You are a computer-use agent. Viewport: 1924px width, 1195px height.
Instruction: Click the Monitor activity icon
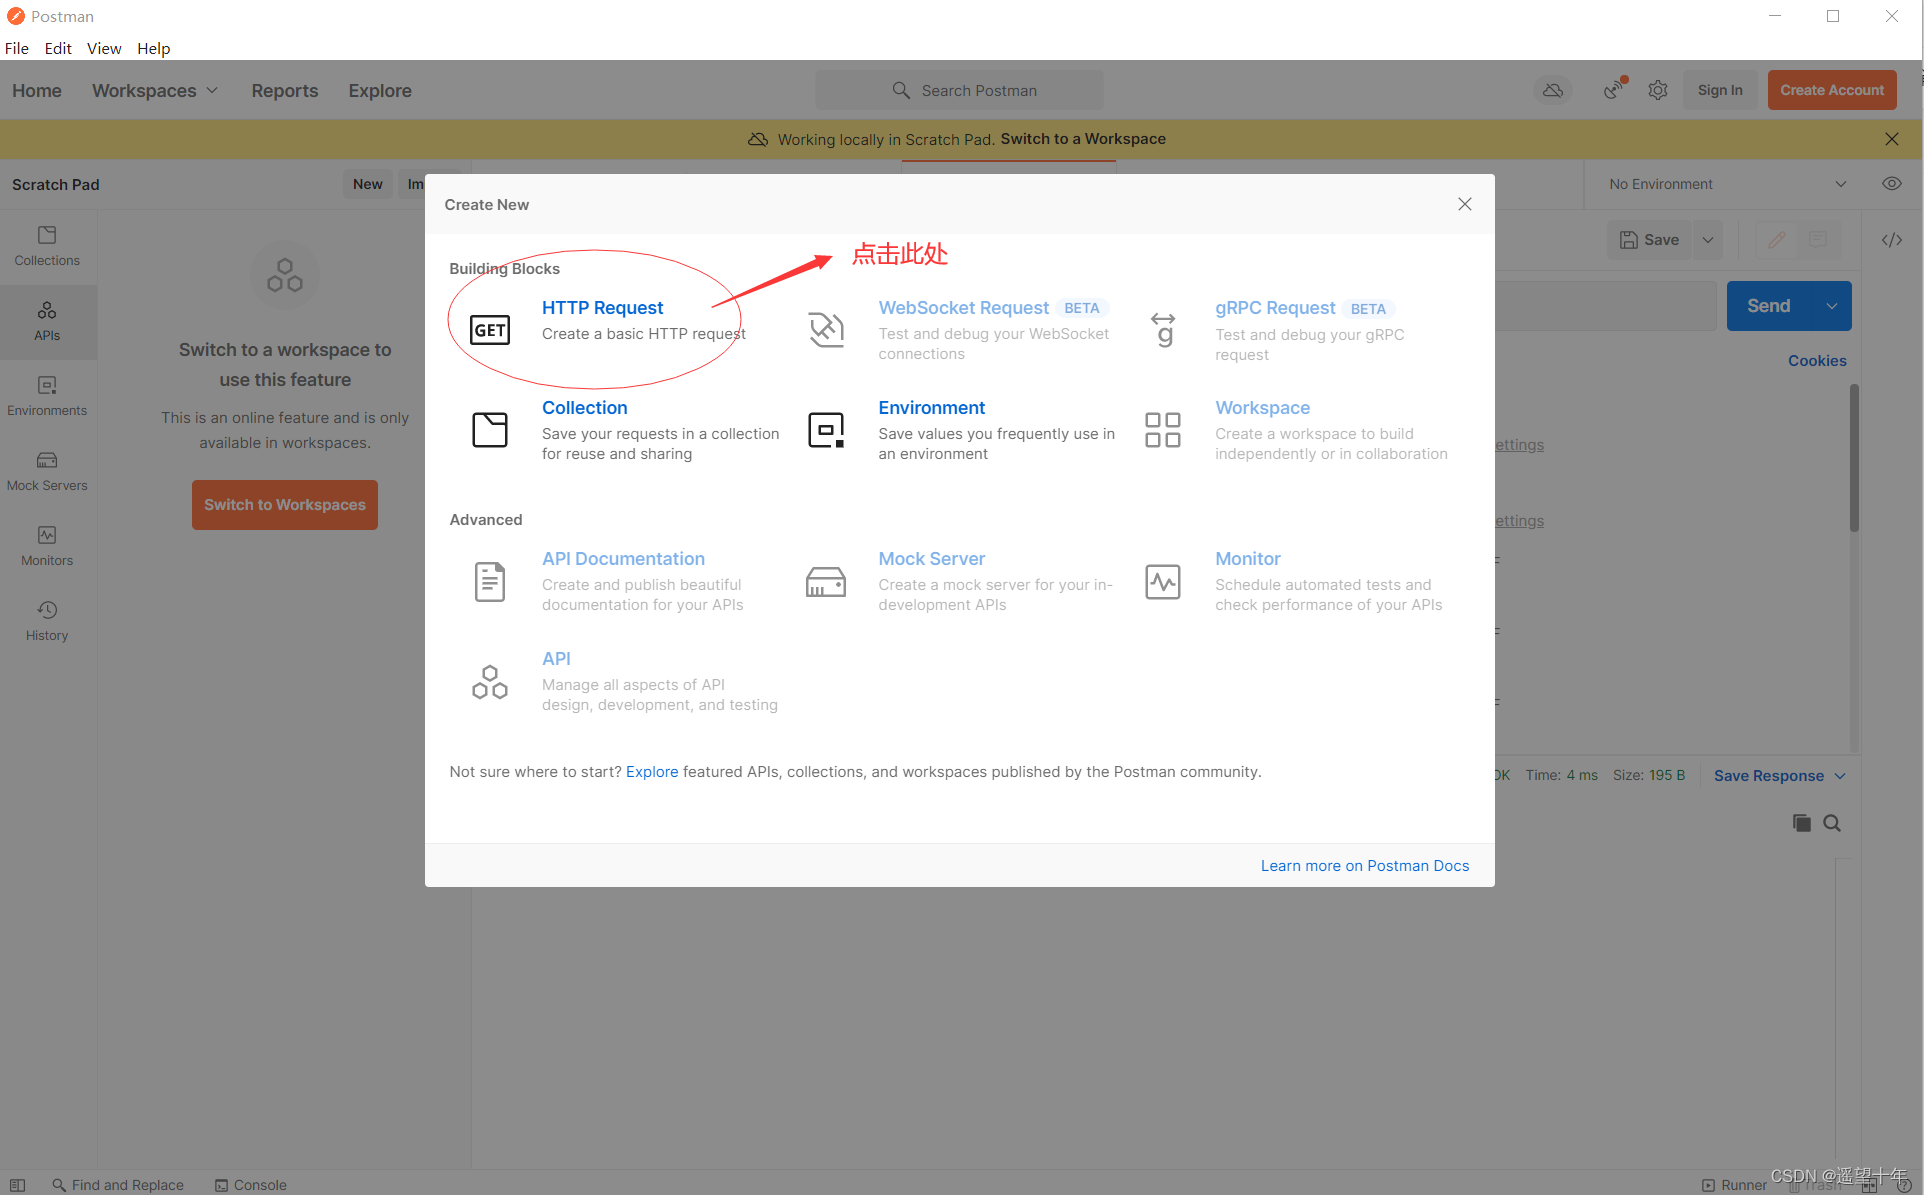(x=1162, y=582)
